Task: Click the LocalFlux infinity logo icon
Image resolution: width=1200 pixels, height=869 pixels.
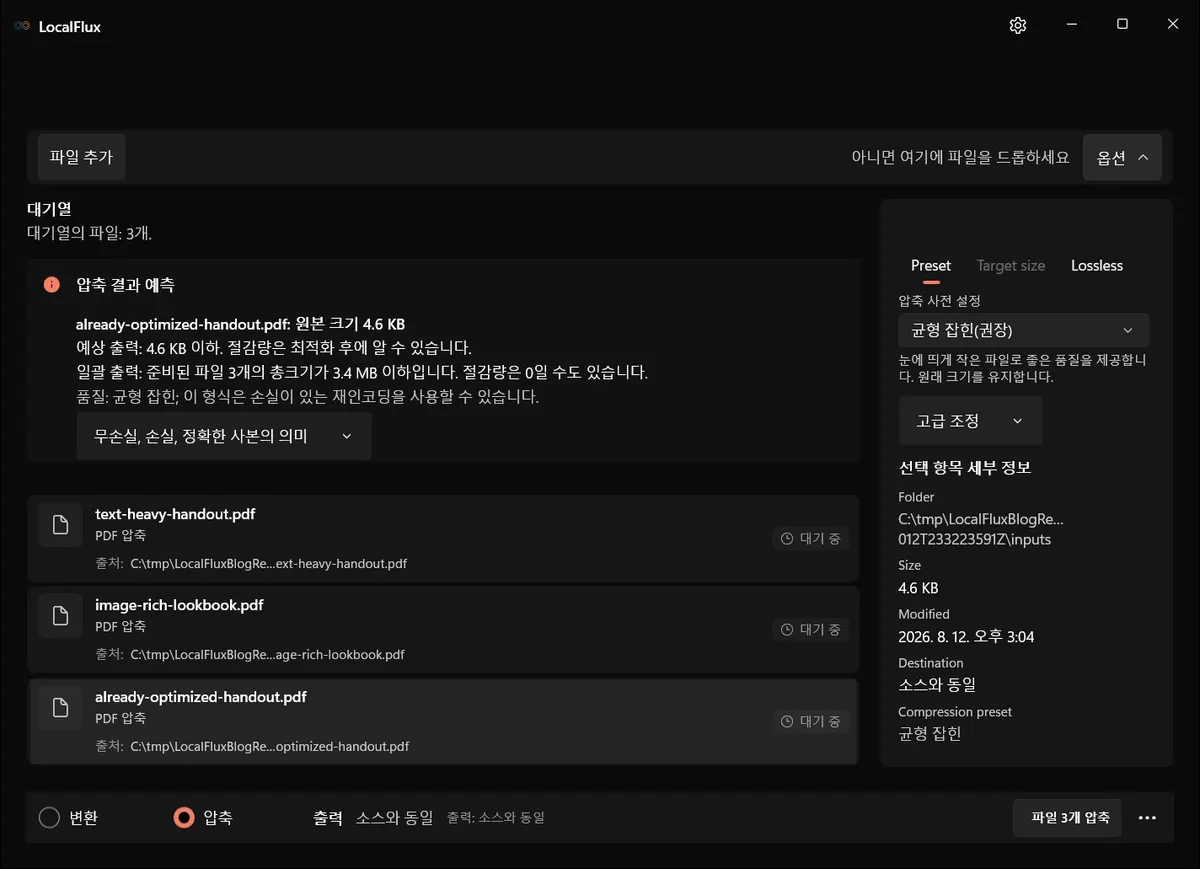Action: click(x=22, y=26)
